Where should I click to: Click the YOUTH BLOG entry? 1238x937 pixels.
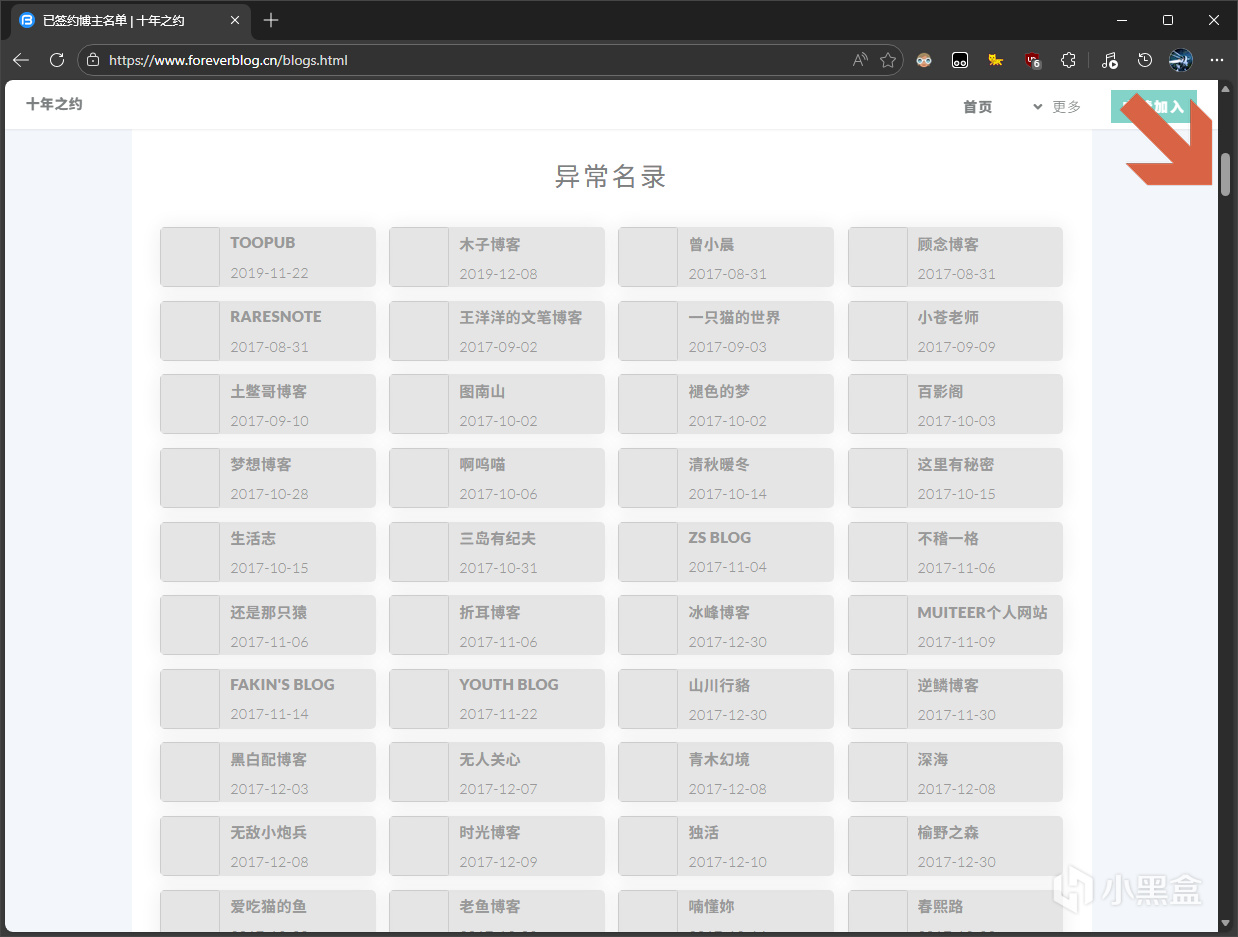497,699
